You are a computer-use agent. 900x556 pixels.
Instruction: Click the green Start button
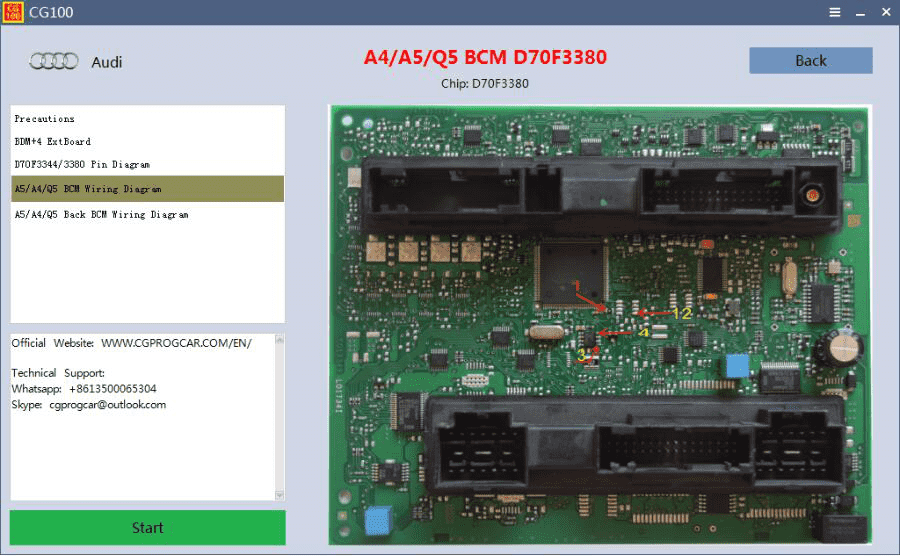(x=148, y=527)
